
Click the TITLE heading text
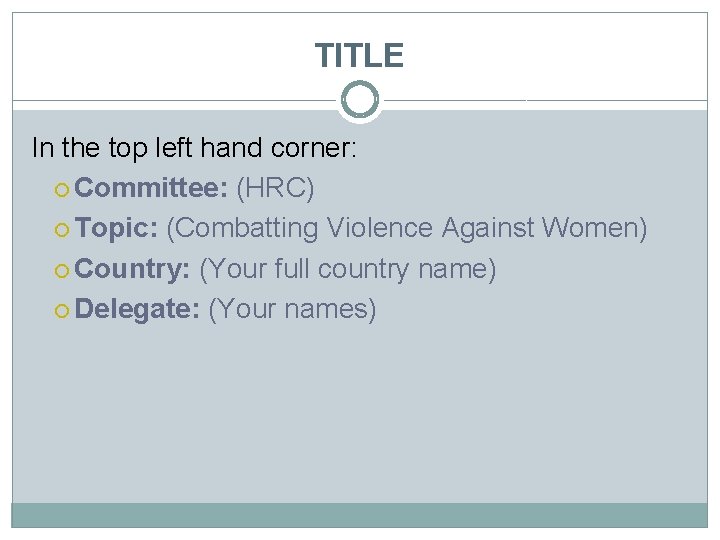pos(359,55)
